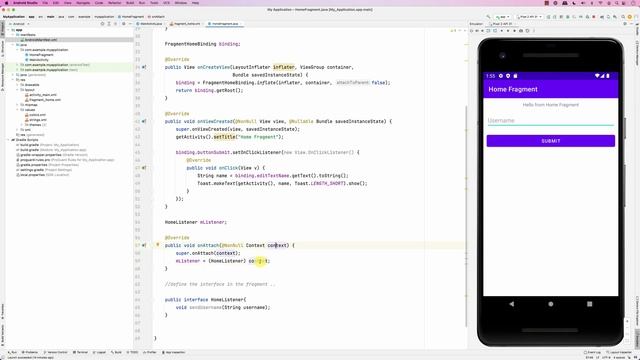Toggle the Terminal tool window button
Screen dimensions: 640x360
tap(80, 352)
